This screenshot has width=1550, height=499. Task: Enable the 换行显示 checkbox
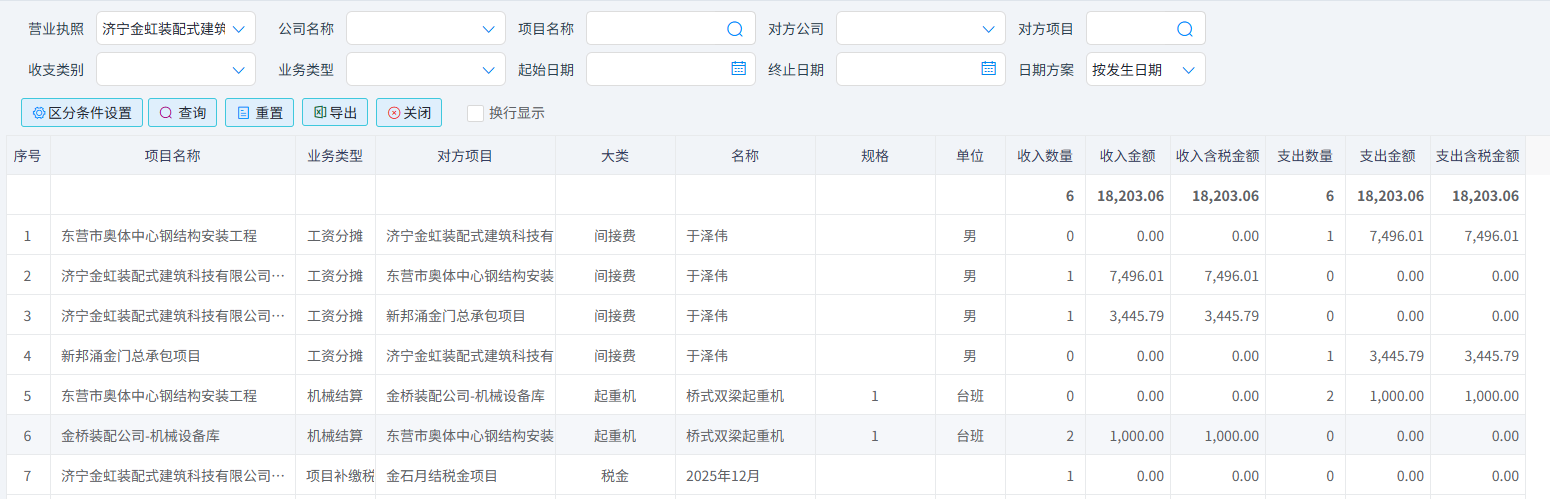(475, 113)
